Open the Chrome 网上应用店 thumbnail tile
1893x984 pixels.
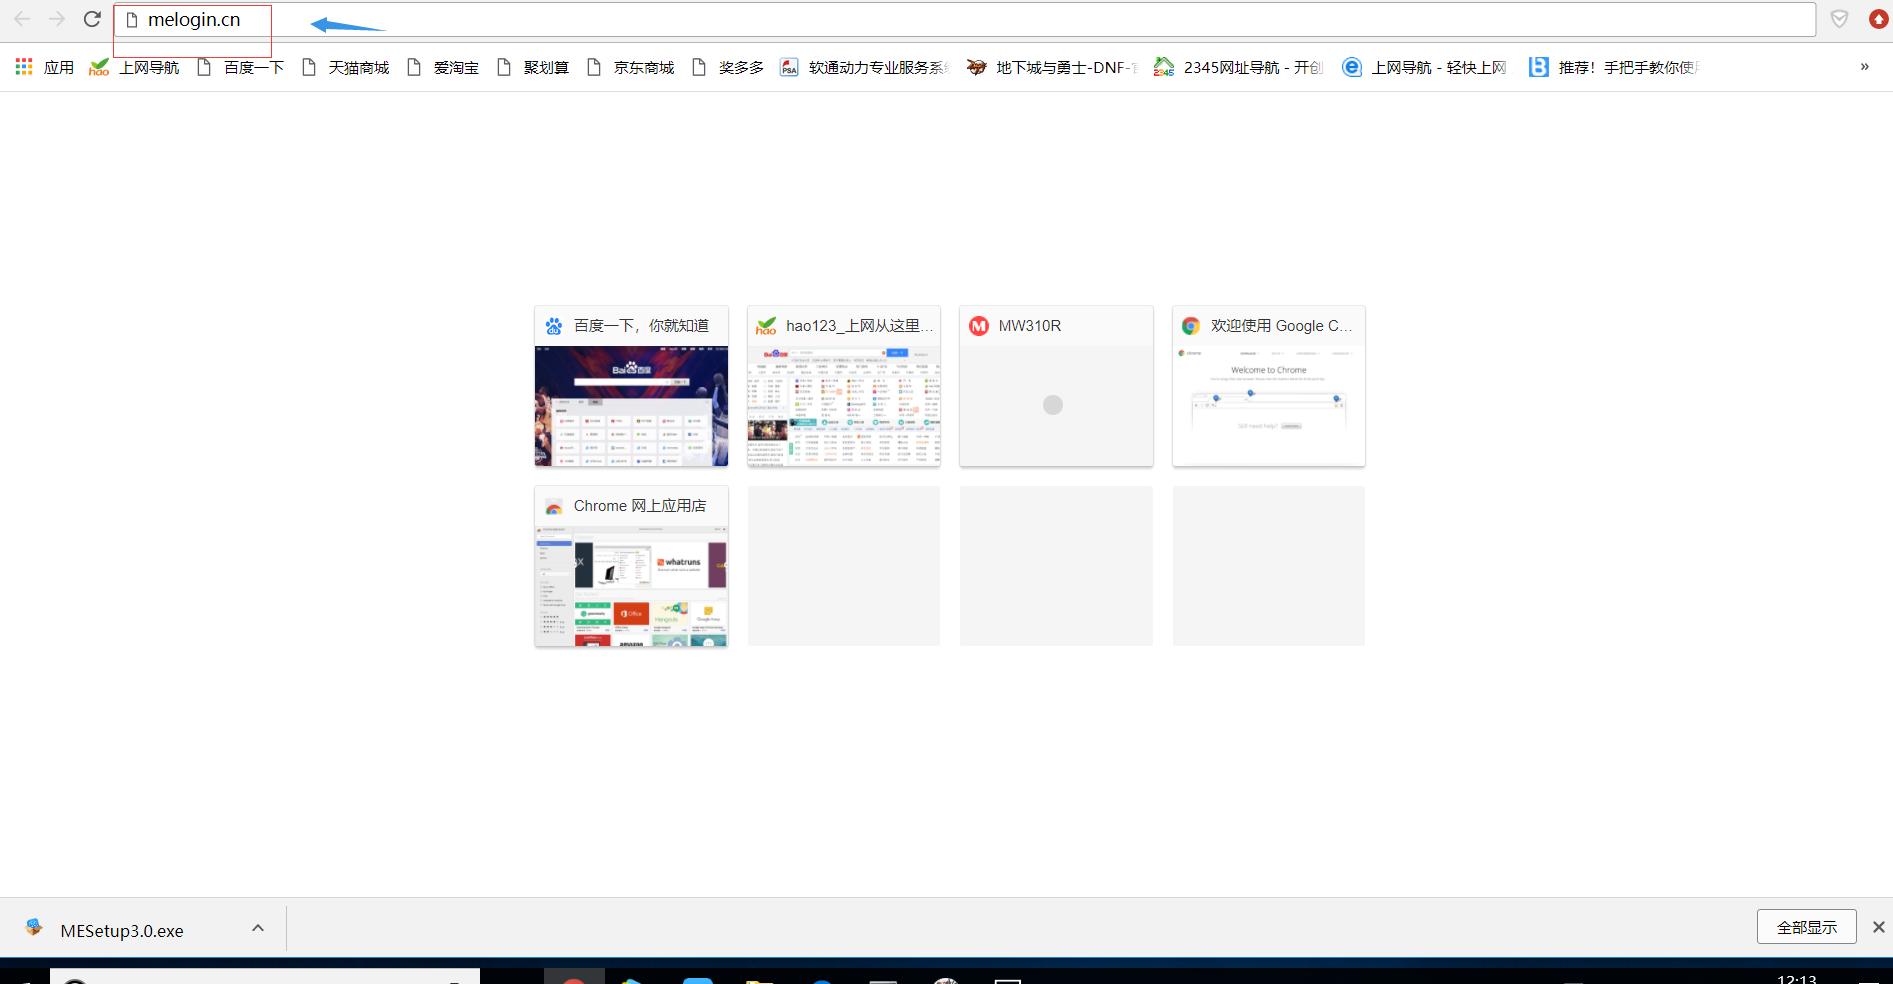(631, 566)
